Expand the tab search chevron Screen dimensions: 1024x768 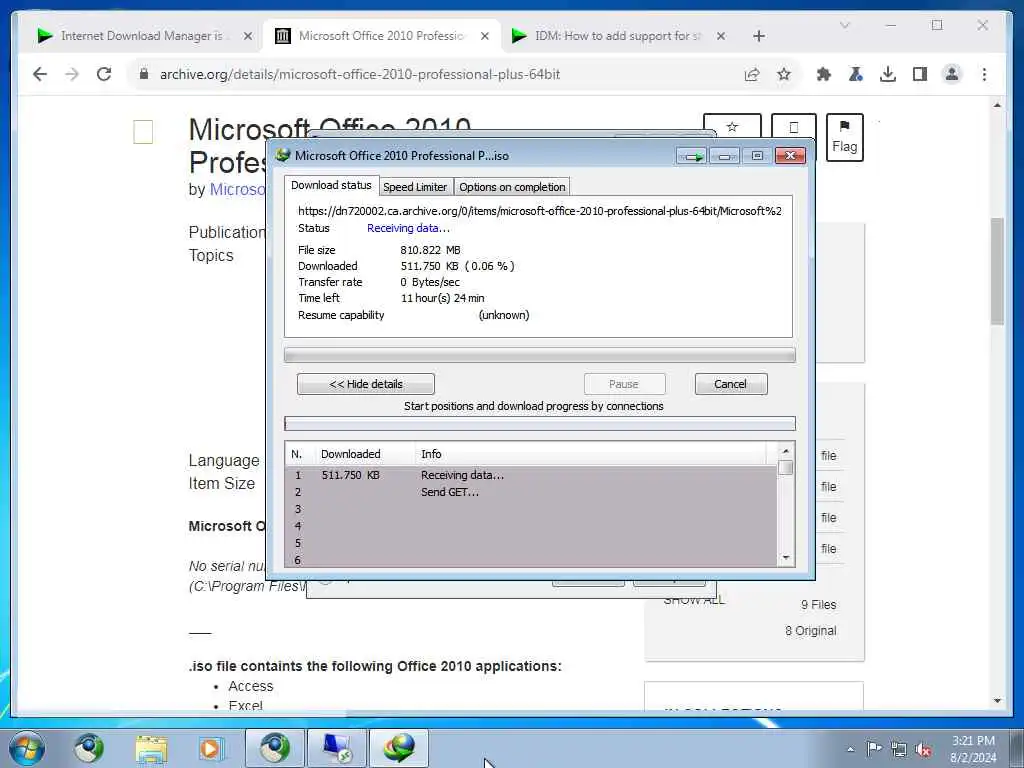tap(844, 25)
